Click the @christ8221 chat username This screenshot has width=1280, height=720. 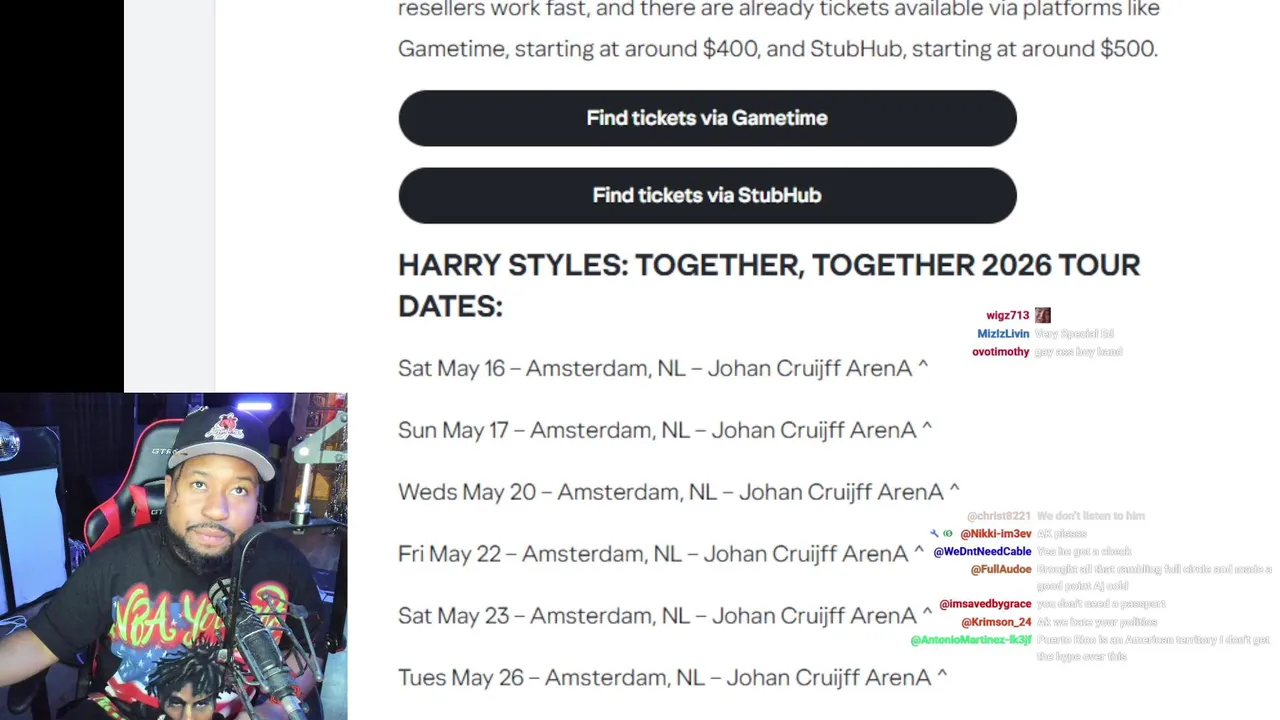click(998, 516)
